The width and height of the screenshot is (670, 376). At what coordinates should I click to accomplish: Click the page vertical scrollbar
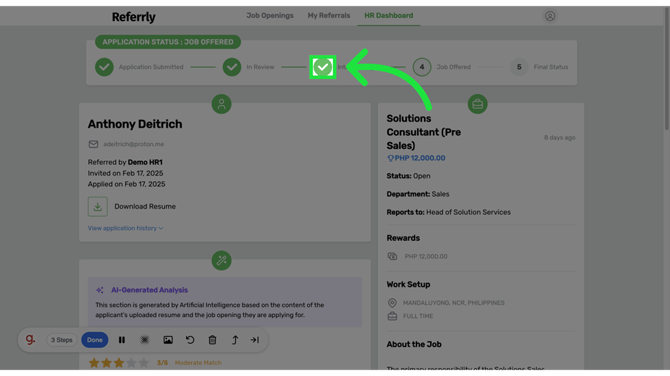tap(667, 68)
